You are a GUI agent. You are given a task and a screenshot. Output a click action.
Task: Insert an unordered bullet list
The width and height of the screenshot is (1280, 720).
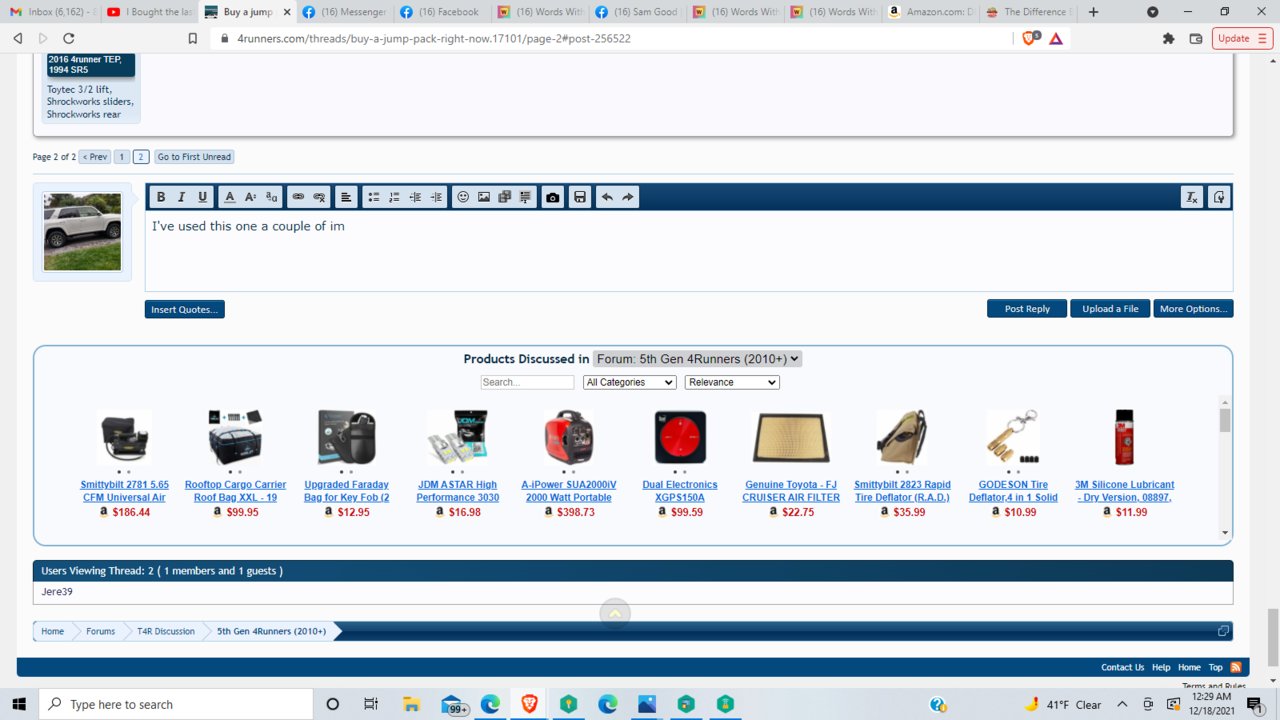[x=373, y=197]
